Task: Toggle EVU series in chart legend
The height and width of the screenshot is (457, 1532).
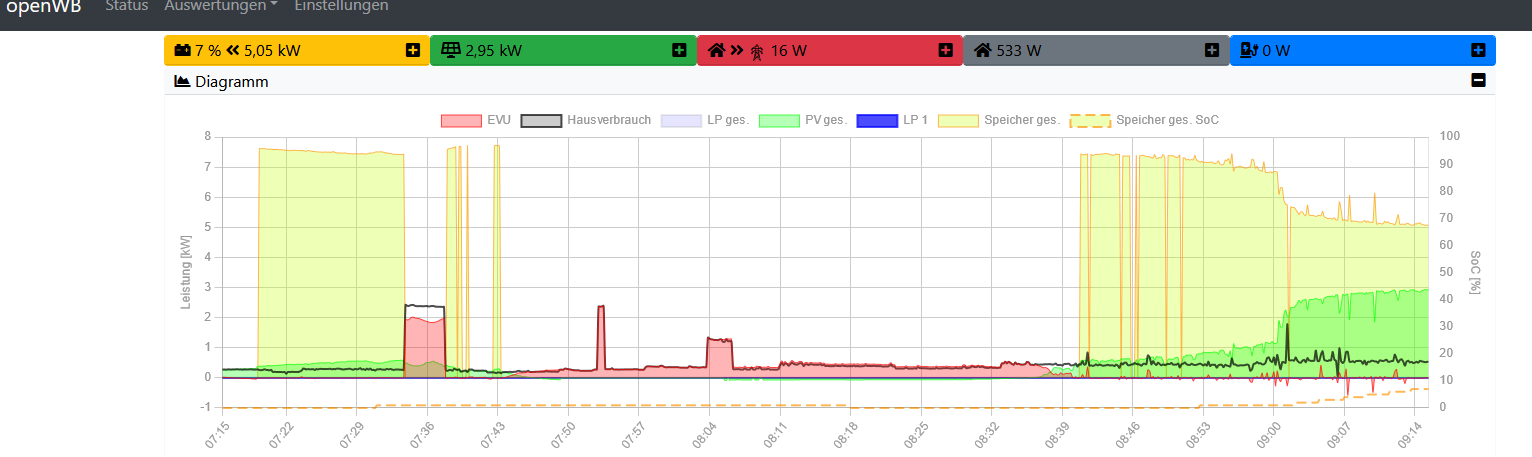Action: tap(476, 120)
